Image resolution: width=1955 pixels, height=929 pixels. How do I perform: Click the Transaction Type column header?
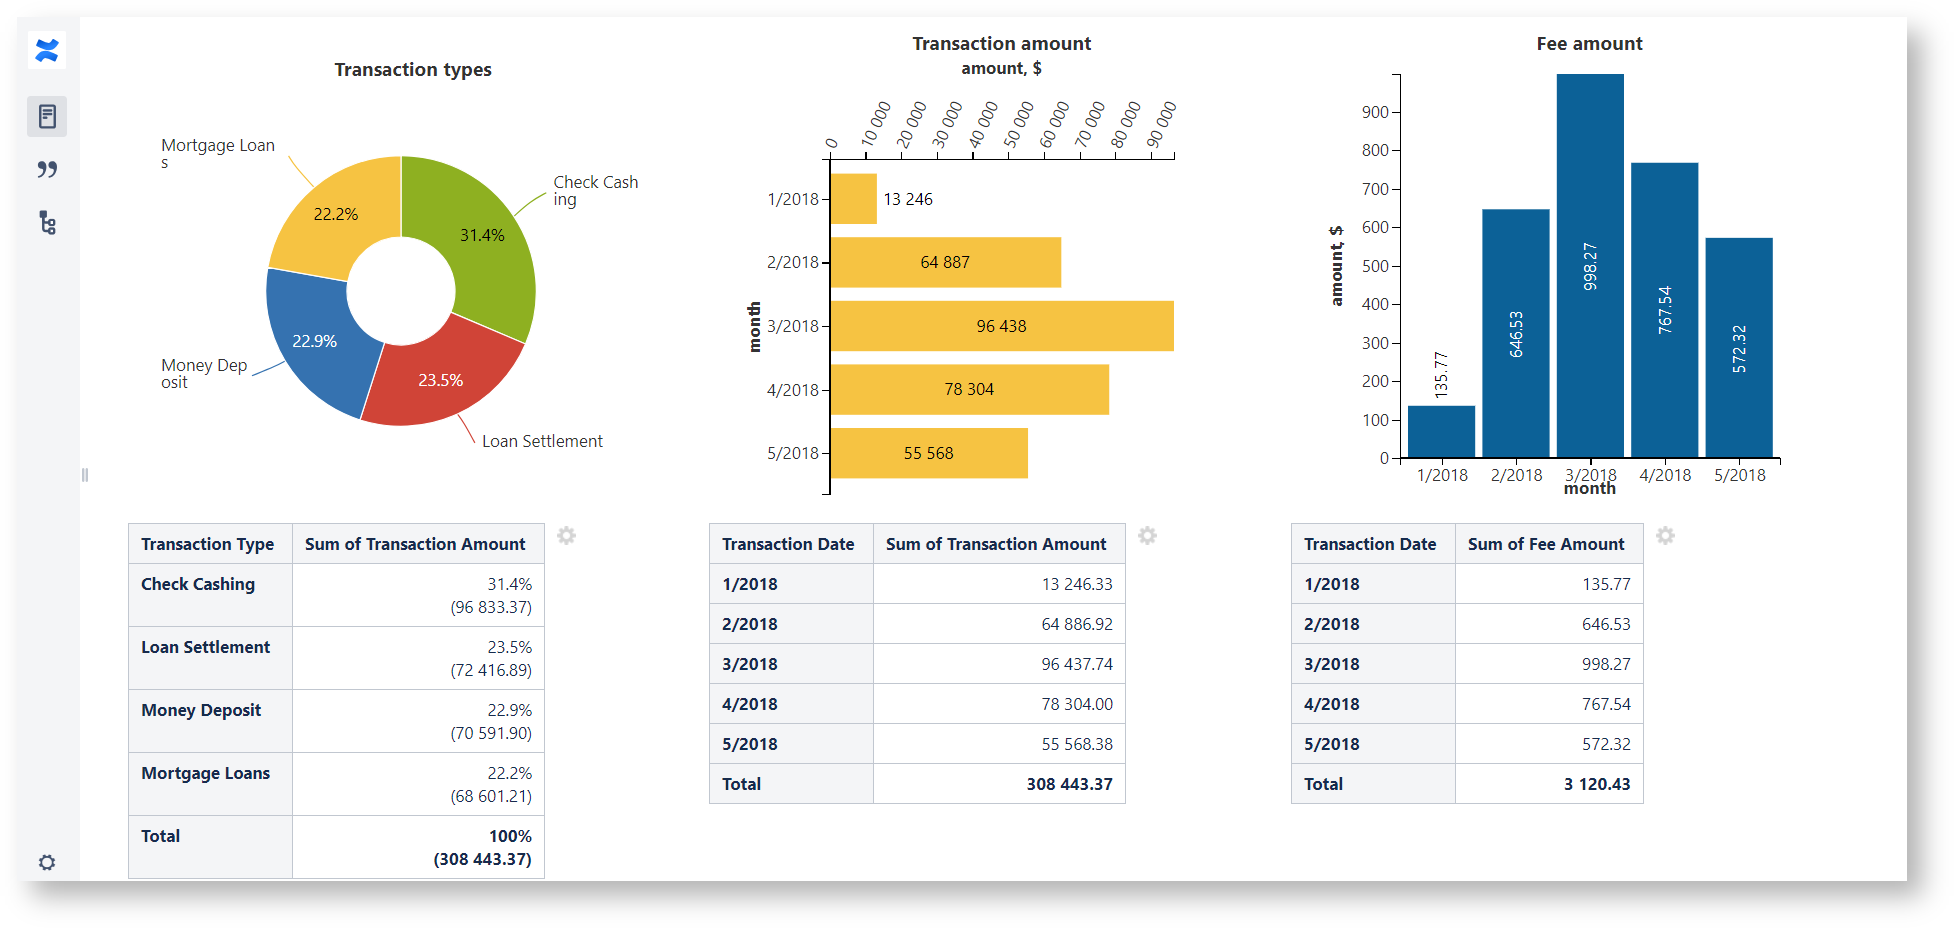[x=208, y=544]
